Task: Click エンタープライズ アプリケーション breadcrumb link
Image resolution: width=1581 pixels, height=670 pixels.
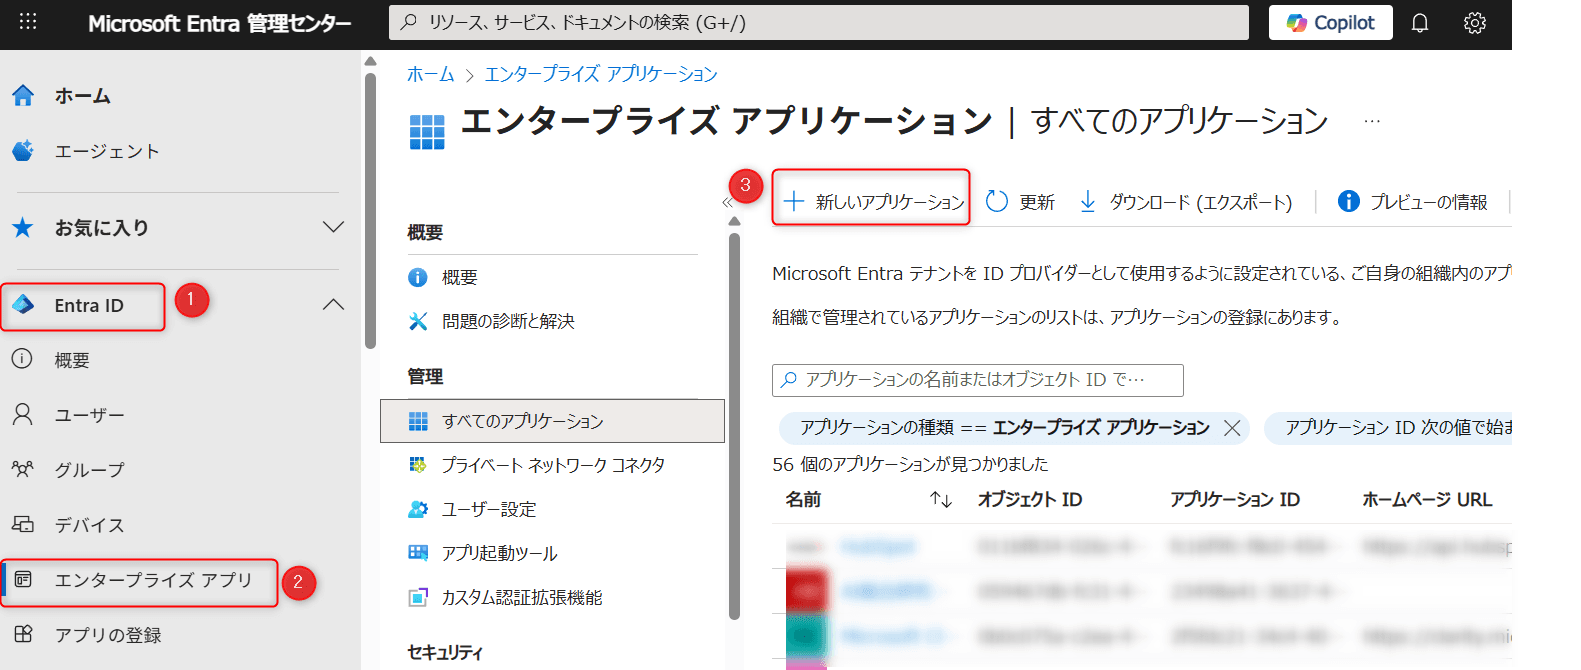Action: (x=601, y=74)
